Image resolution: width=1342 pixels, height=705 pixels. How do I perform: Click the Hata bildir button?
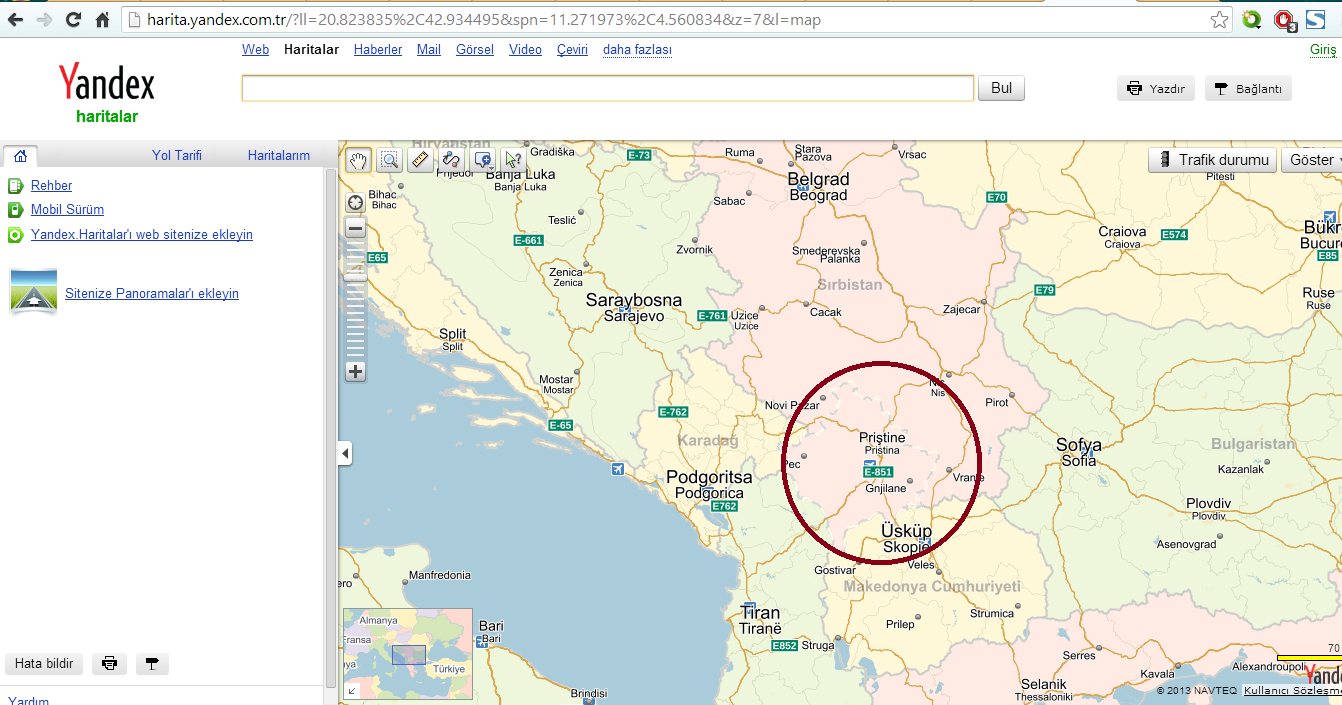coord(44,664)
